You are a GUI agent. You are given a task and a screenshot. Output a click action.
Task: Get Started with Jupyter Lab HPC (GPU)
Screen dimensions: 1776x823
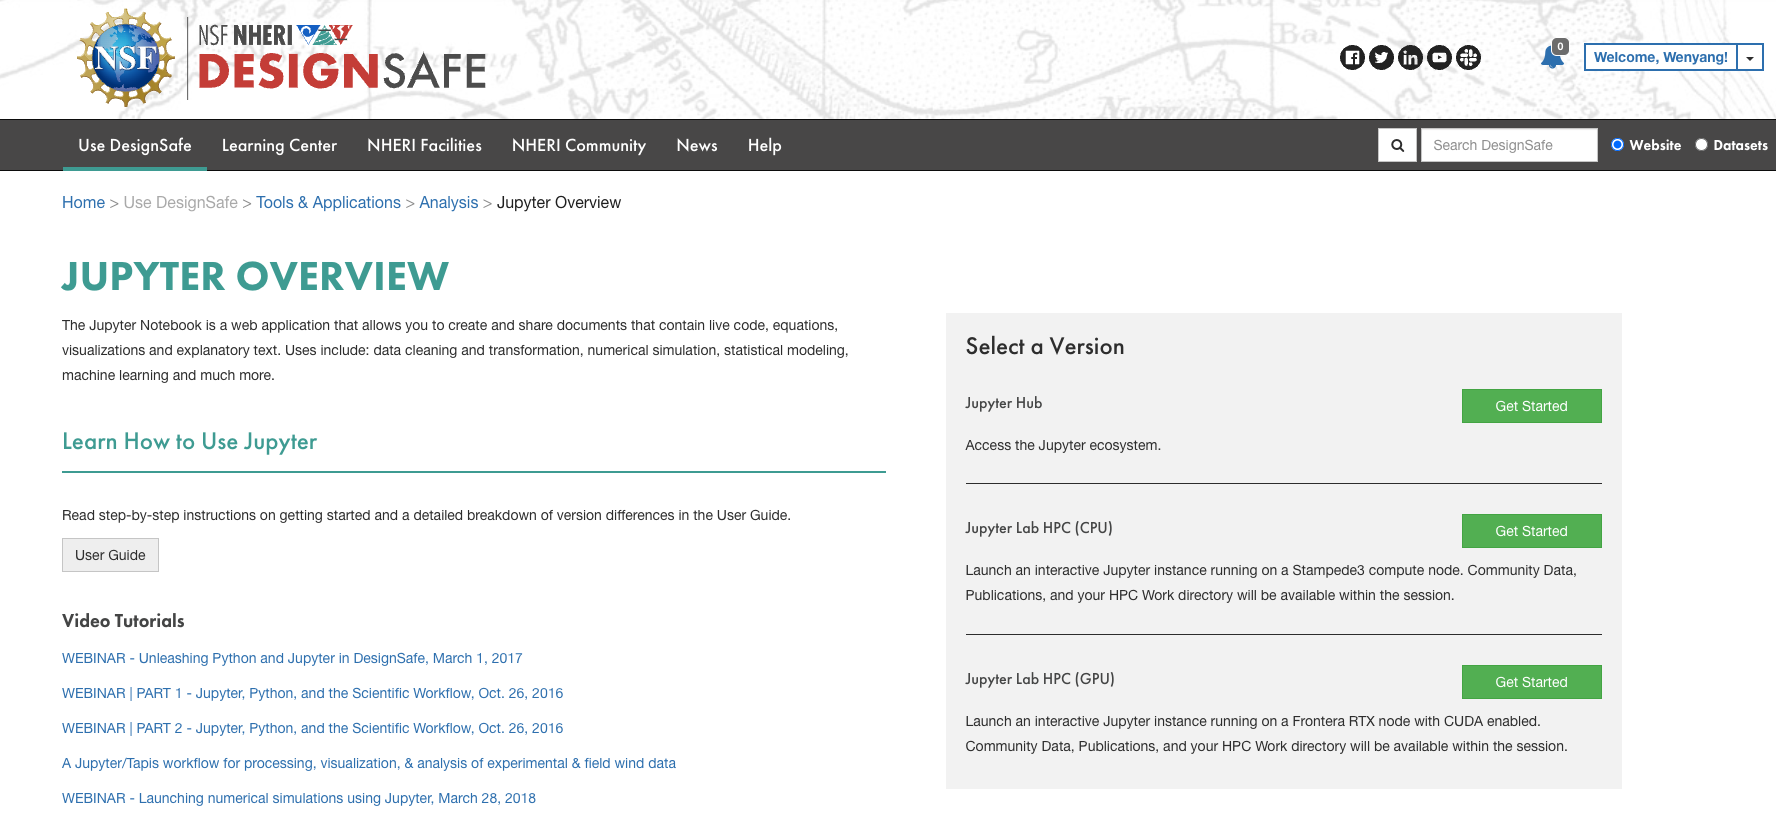point(1531,682)
